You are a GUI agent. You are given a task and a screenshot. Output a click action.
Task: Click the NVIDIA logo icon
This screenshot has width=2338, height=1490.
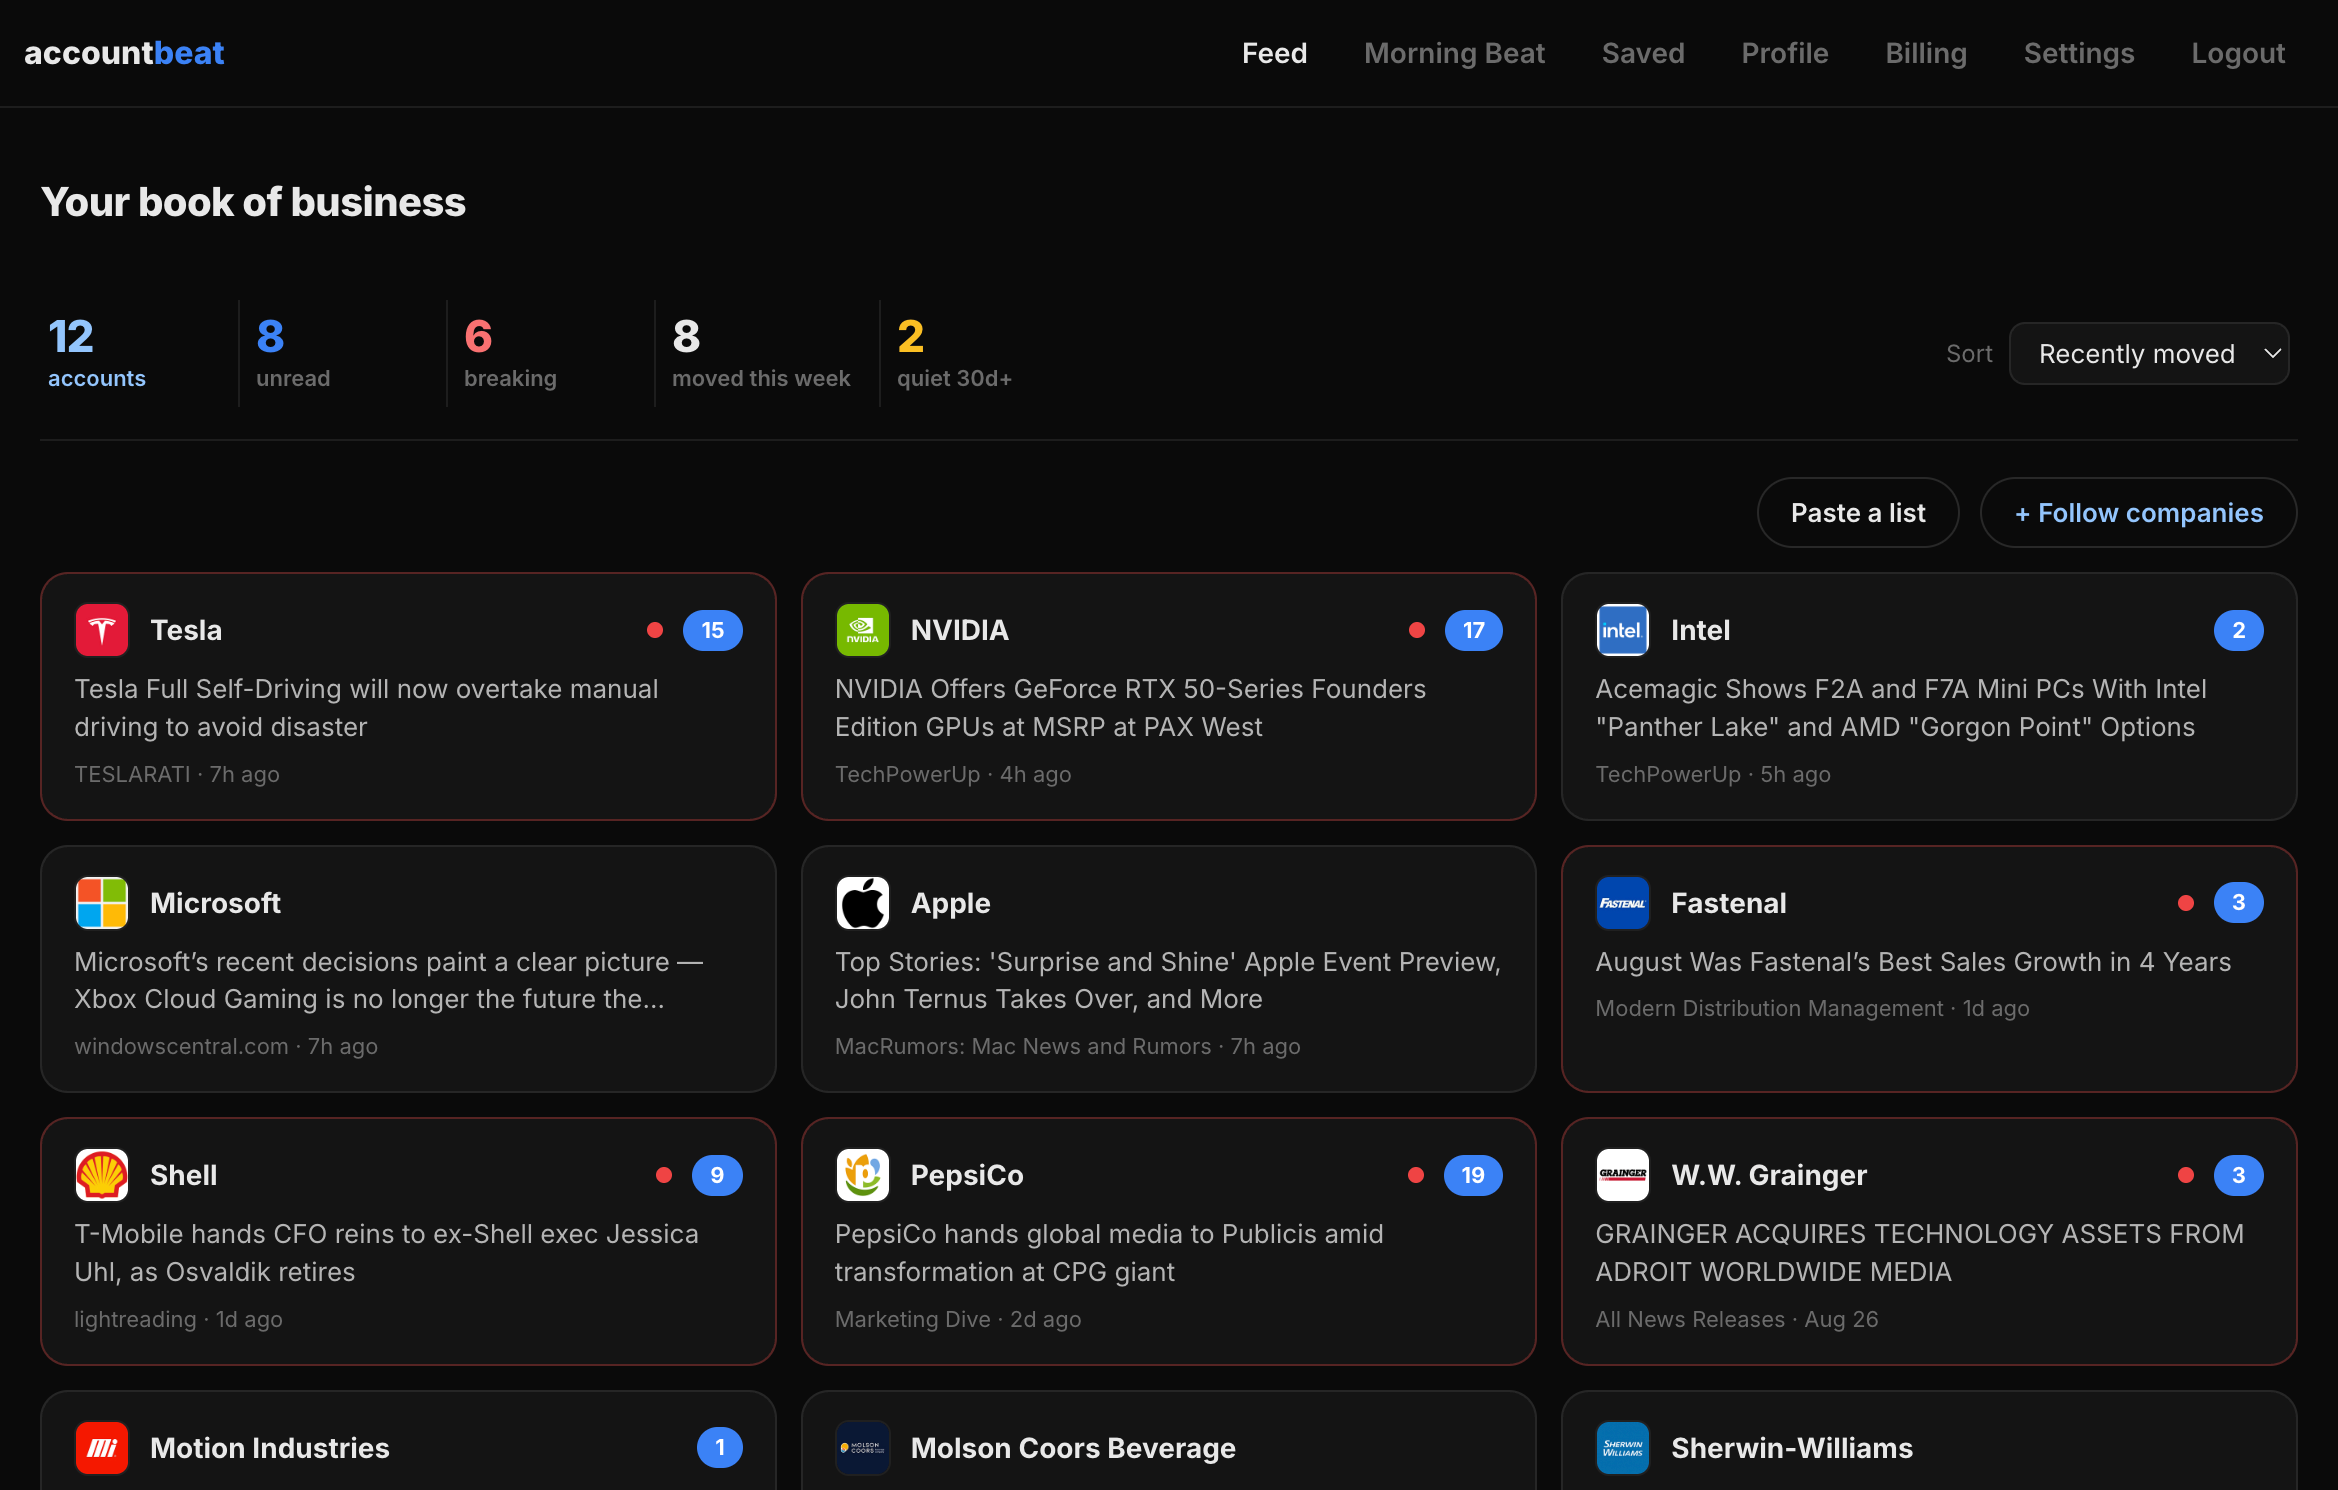click(862, 630)
